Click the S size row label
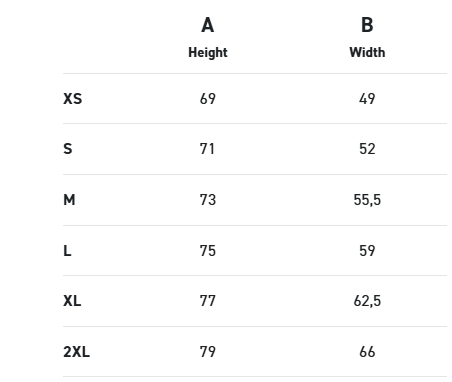This screenshot has height=382, width=452. pyautogui.click(x=68, y=149)
